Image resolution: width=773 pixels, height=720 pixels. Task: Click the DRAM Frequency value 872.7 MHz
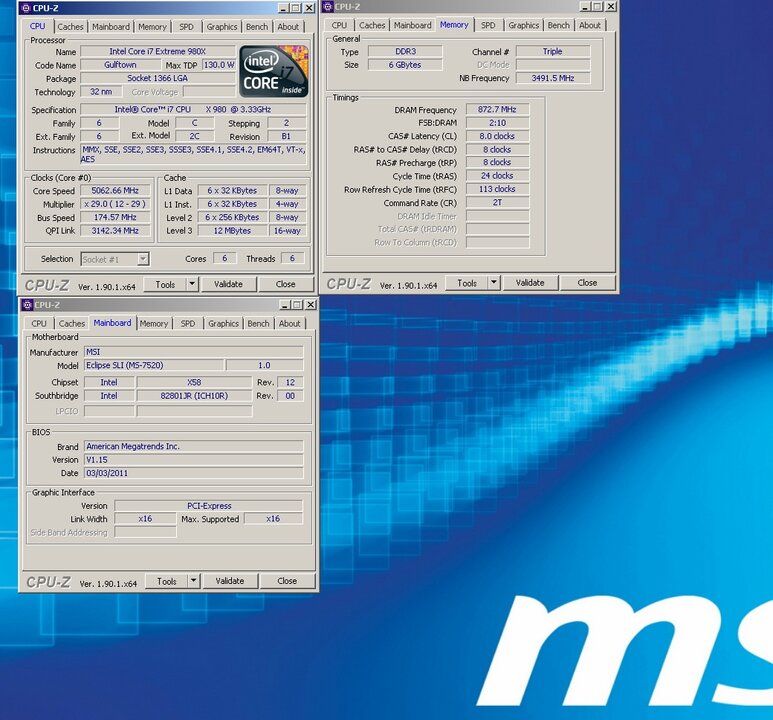pyautogui.click(x=497, y=109)
